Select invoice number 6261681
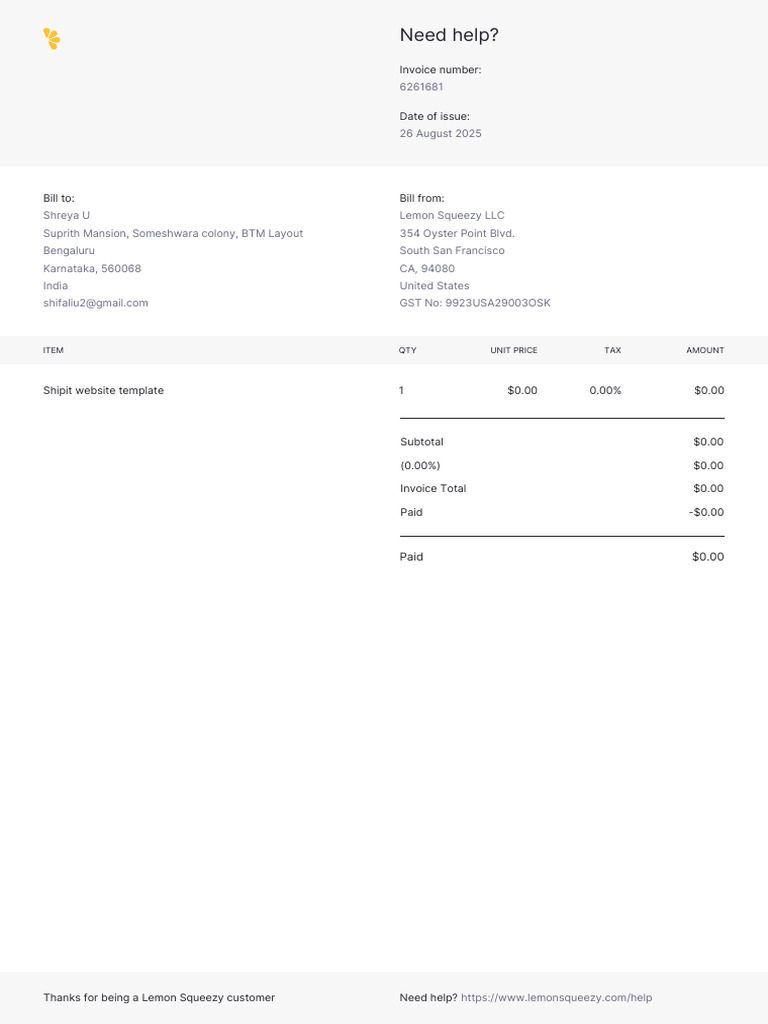The image size is (768, 1024). [421, 87]
